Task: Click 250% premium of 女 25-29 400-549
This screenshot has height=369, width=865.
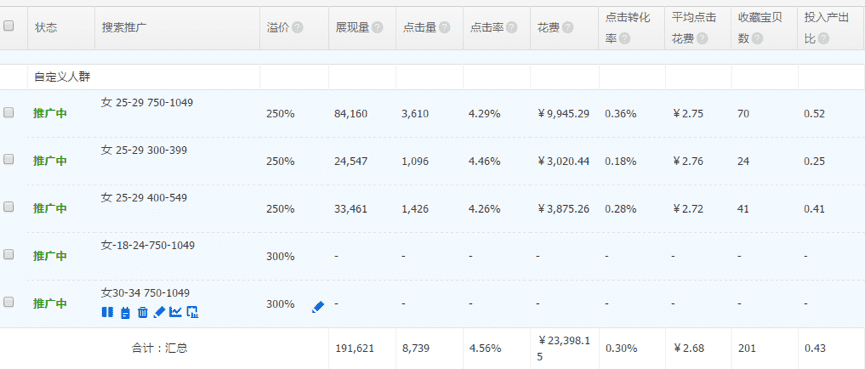Action: [280, 209]
